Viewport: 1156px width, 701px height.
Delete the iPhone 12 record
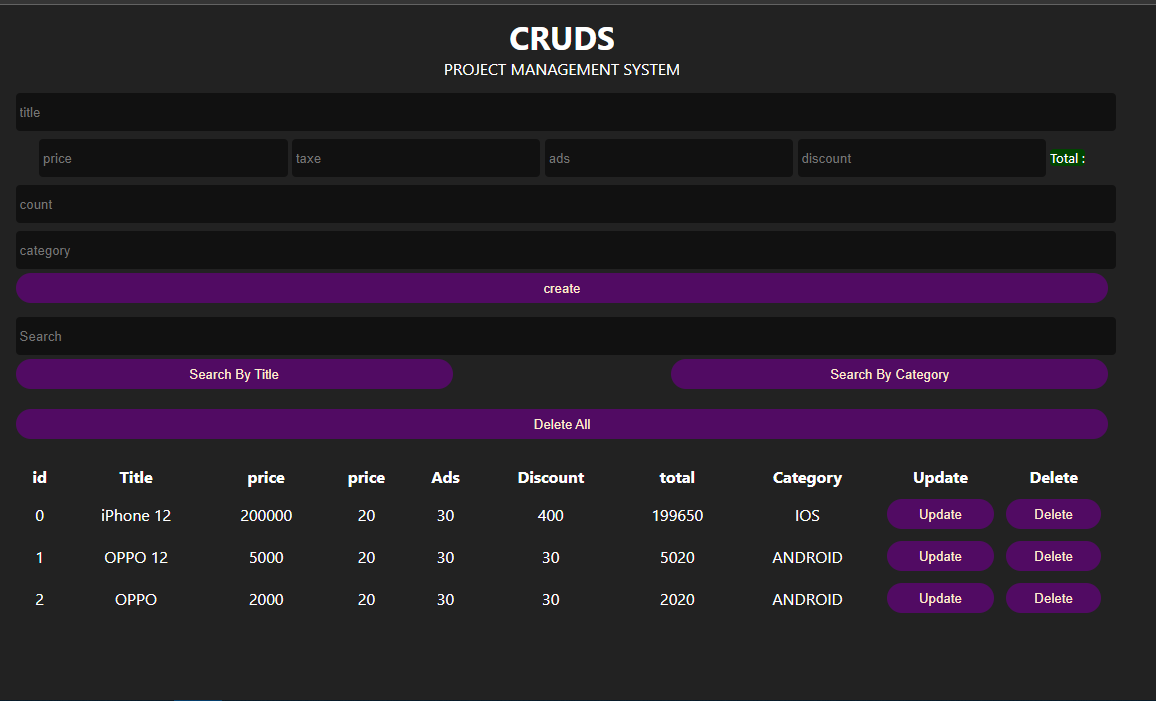1053,514
